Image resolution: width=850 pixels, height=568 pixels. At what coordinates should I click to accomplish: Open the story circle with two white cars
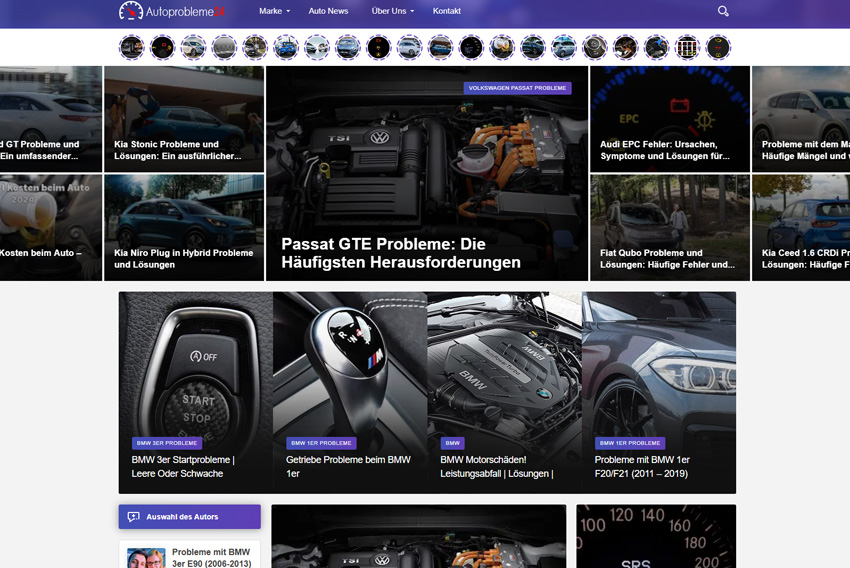coord(317,48)
